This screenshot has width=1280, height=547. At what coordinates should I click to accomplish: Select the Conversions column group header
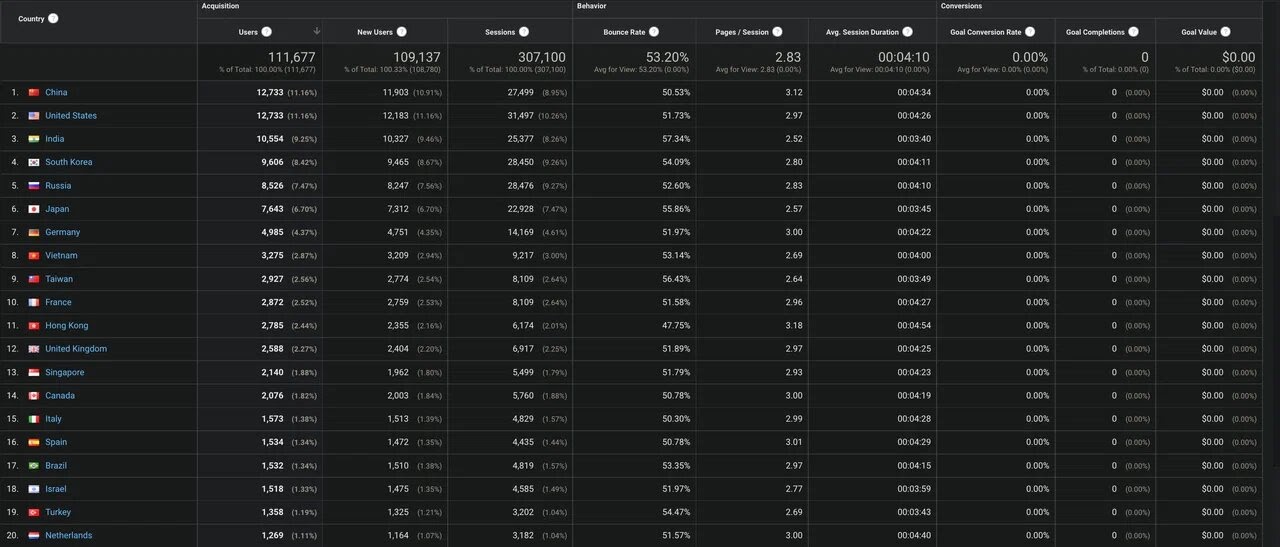click(x=961, y=6)
